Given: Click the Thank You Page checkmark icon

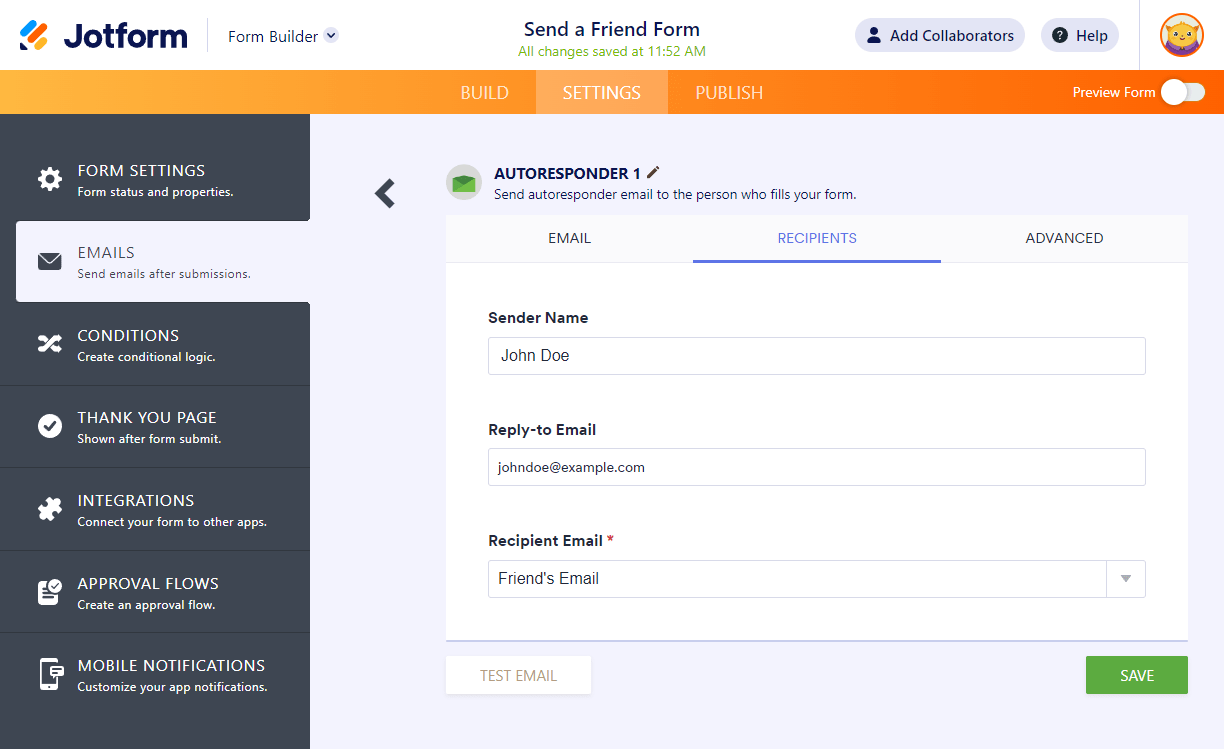Looking at the screenshot, I should point(49,426).
